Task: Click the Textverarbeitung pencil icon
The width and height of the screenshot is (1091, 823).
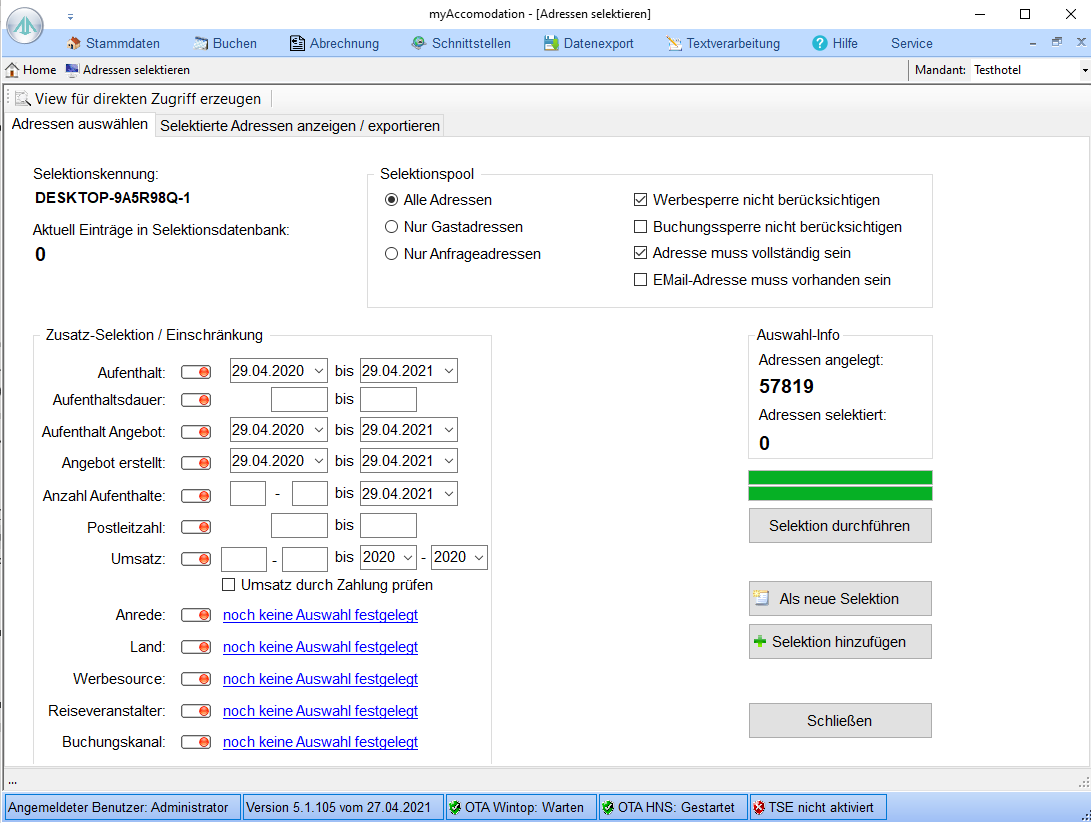Action: 674,43
